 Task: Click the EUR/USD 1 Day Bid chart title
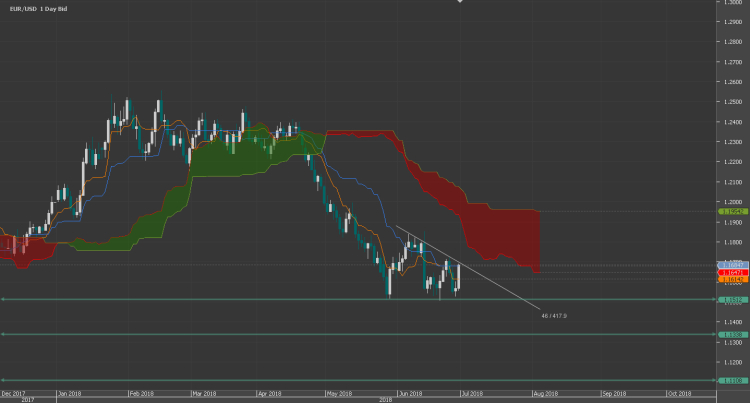point(38,9)
